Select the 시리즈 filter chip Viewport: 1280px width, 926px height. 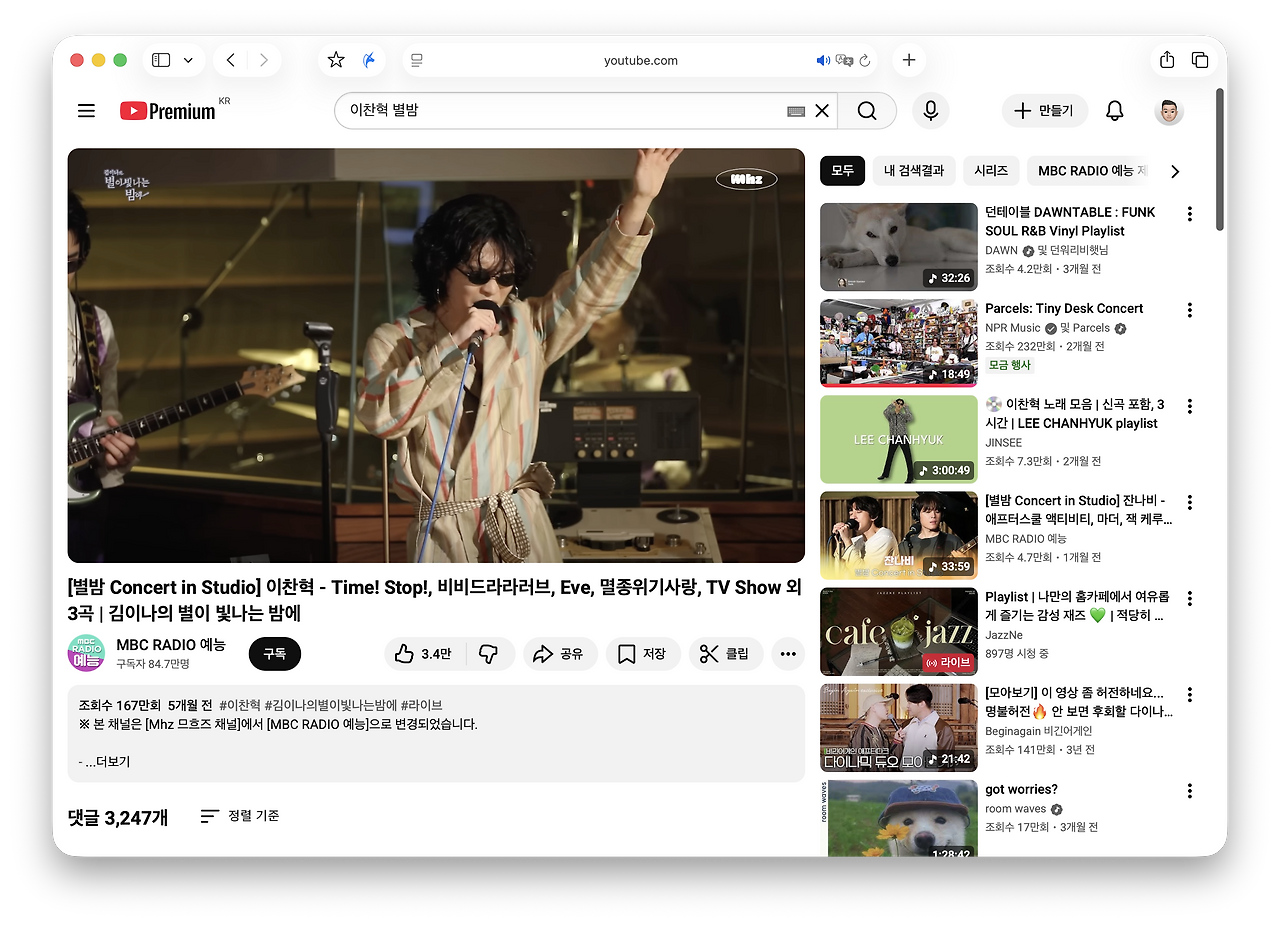coord(990,171)
